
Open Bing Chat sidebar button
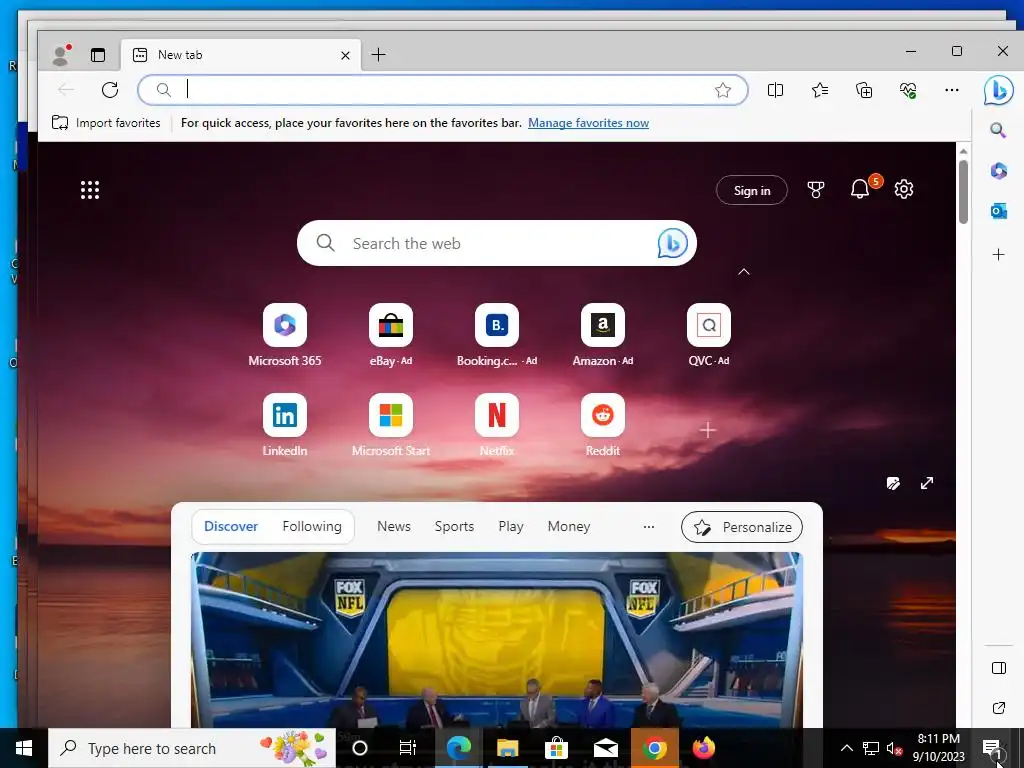click(x=999, y=90)
